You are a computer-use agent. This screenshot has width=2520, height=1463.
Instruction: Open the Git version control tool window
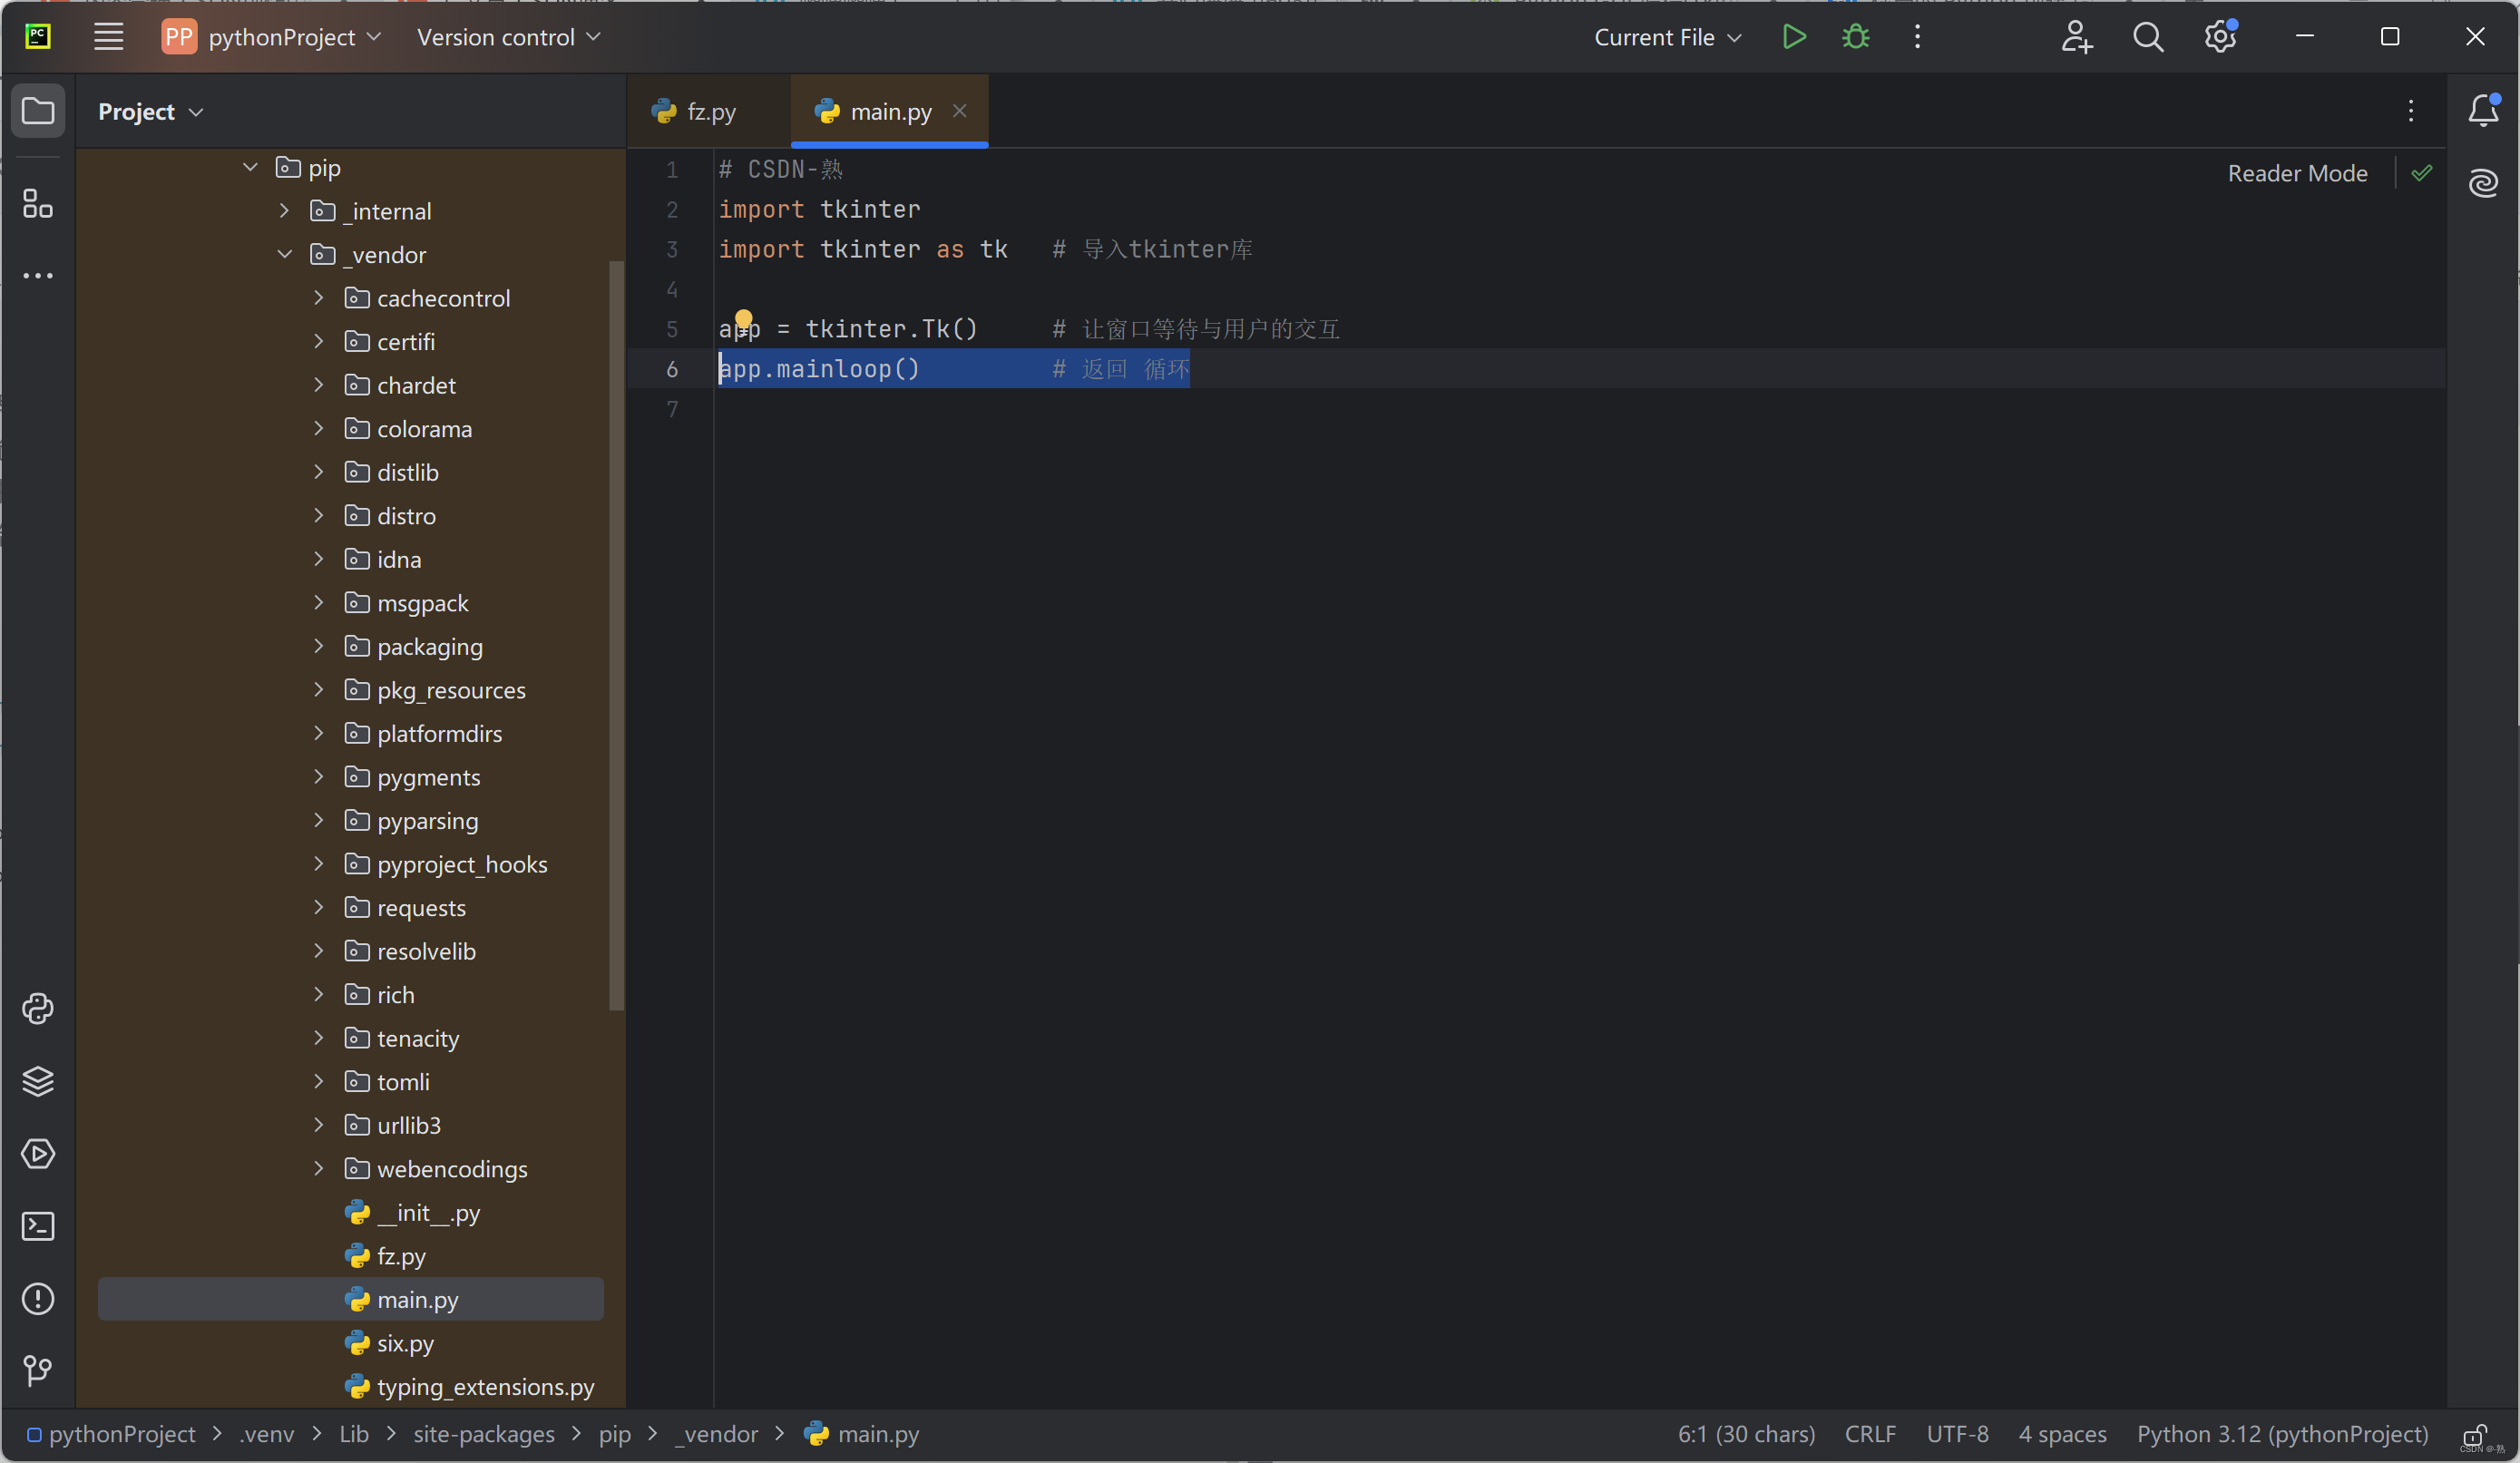38,1370
